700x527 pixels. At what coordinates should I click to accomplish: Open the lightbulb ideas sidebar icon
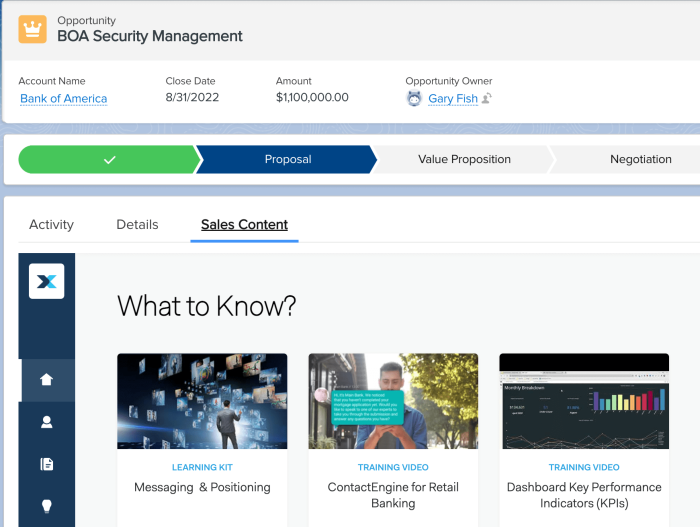[46, 506]
